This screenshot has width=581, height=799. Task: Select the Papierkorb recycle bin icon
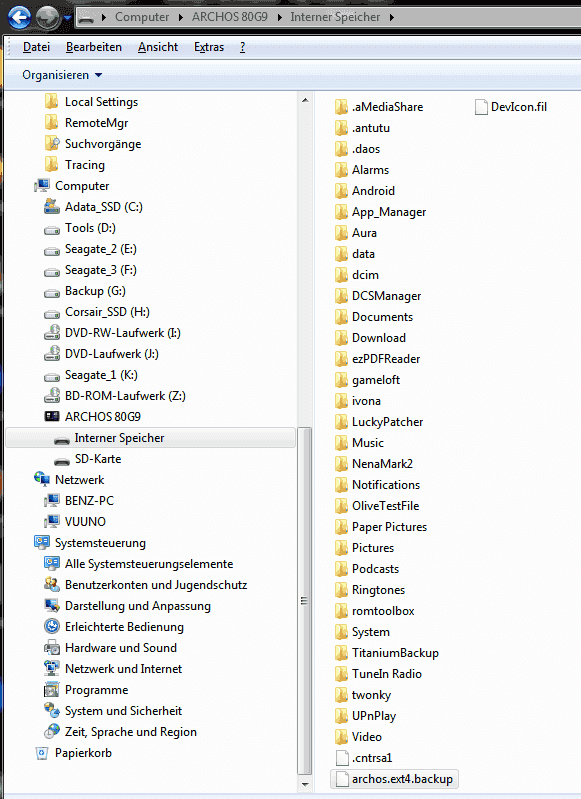[42, 753]
